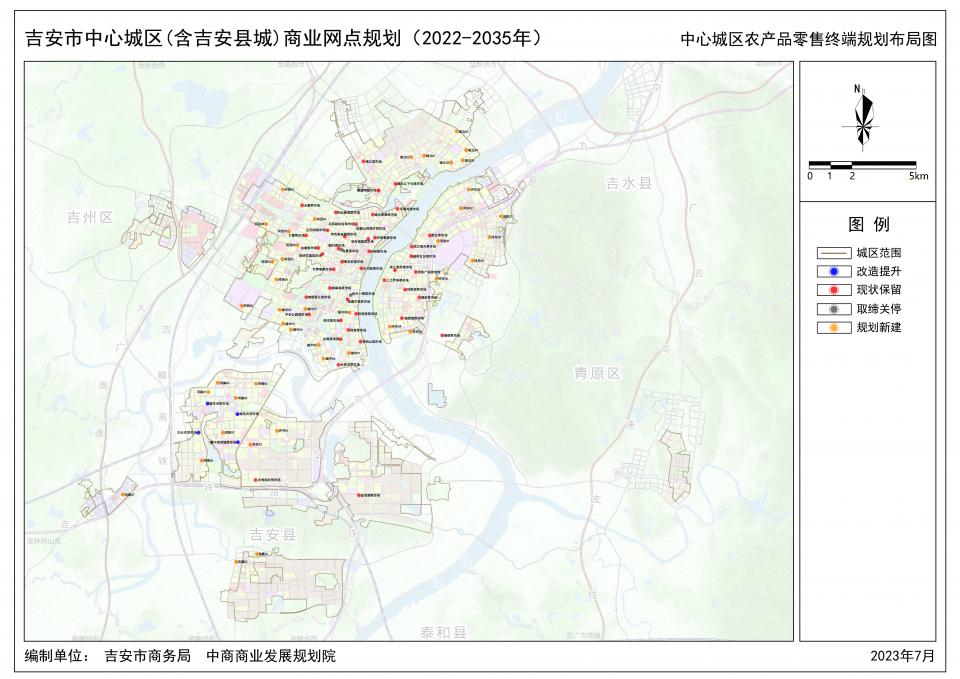The width and height of the screenshot is (960, 679).
Task: Click the 城区范围 boundary line sample
Action: click(832, 253)
